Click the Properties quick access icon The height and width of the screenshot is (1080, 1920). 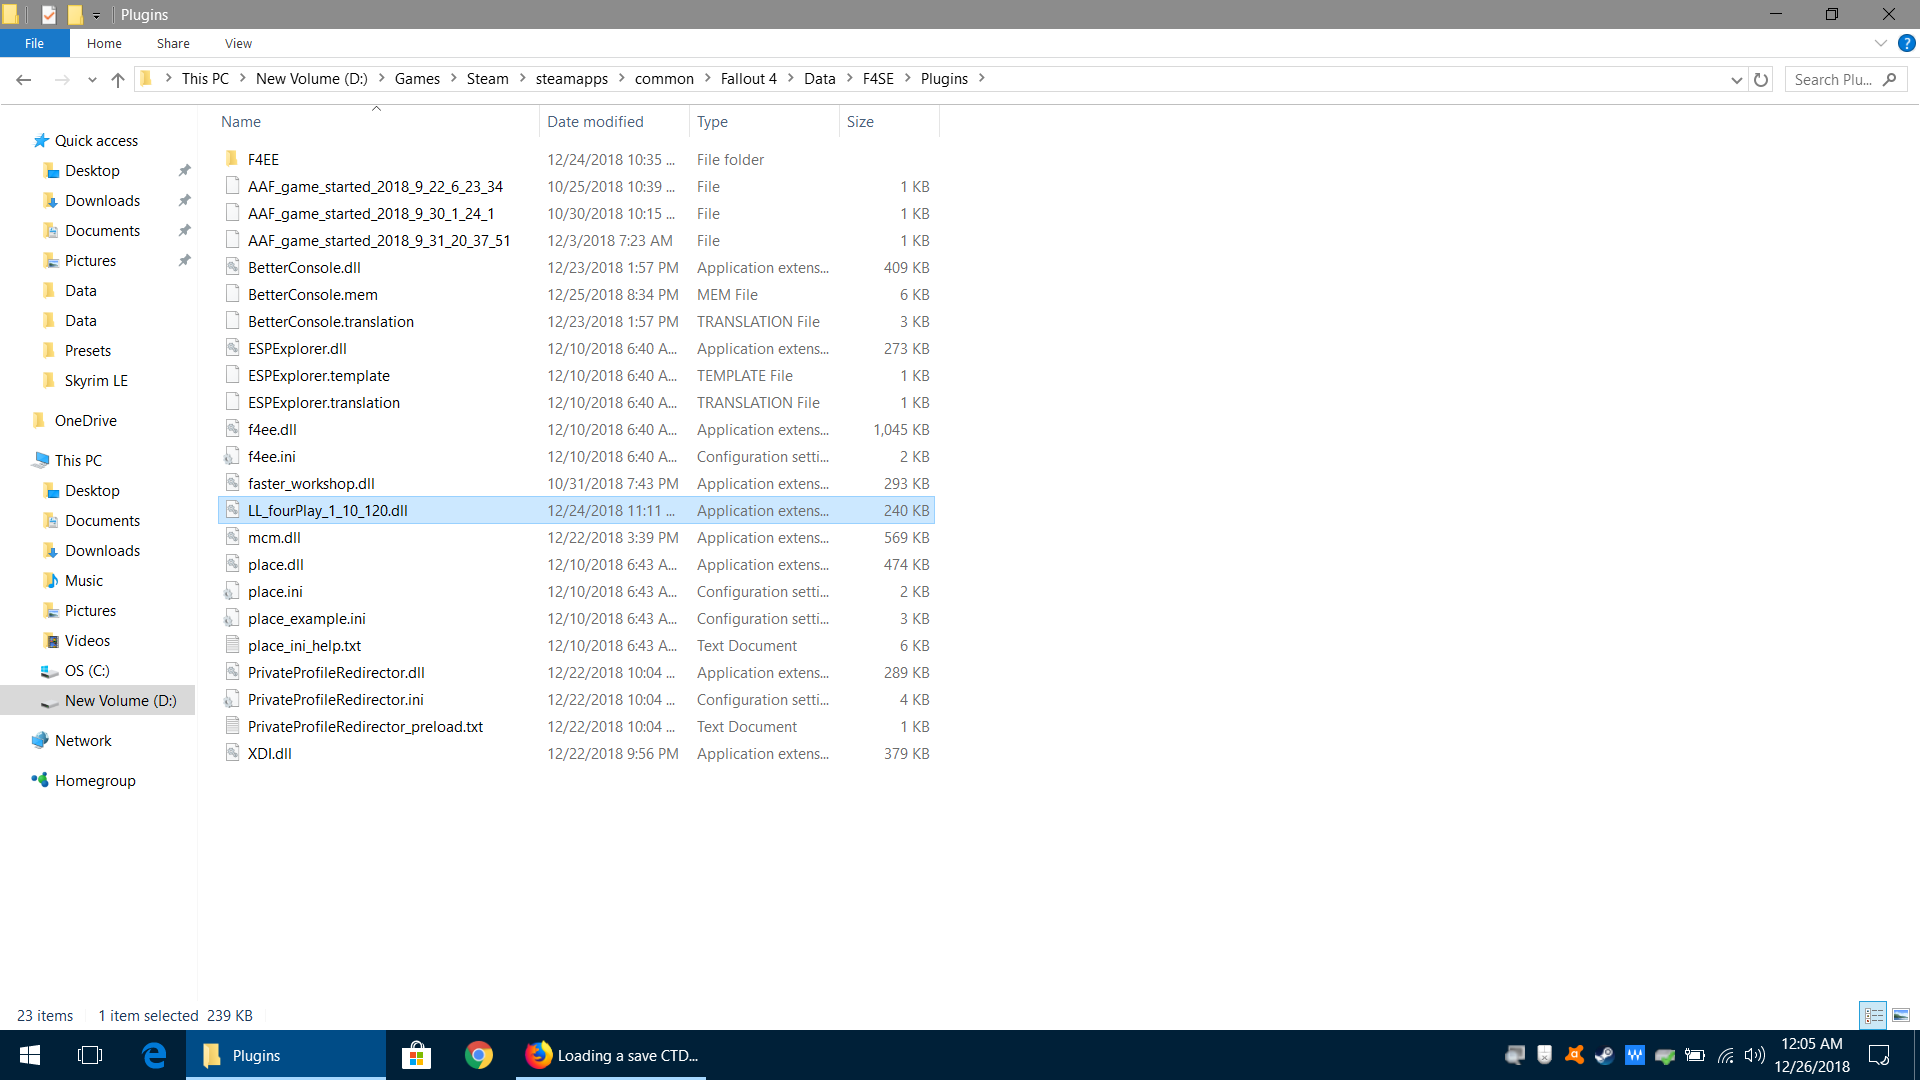(x=48, y=15)
